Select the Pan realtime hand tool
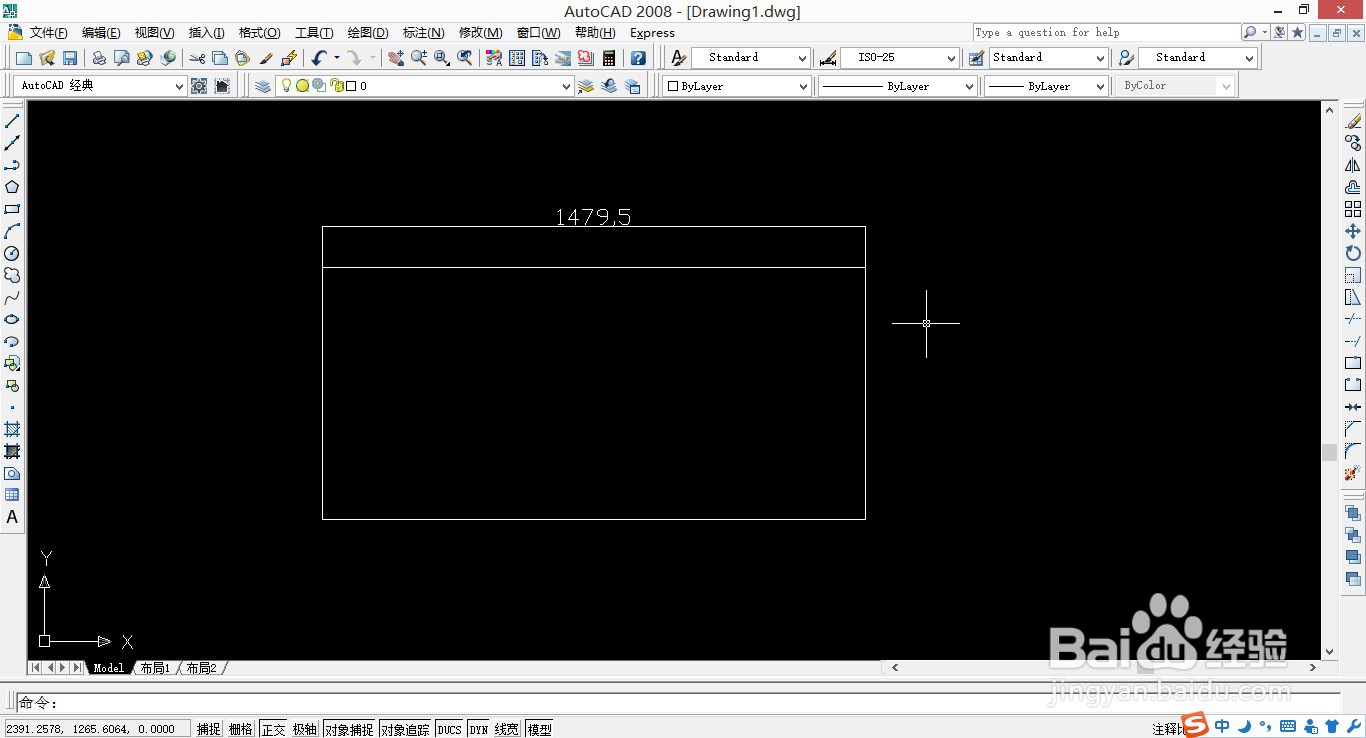 coord(396,58)
